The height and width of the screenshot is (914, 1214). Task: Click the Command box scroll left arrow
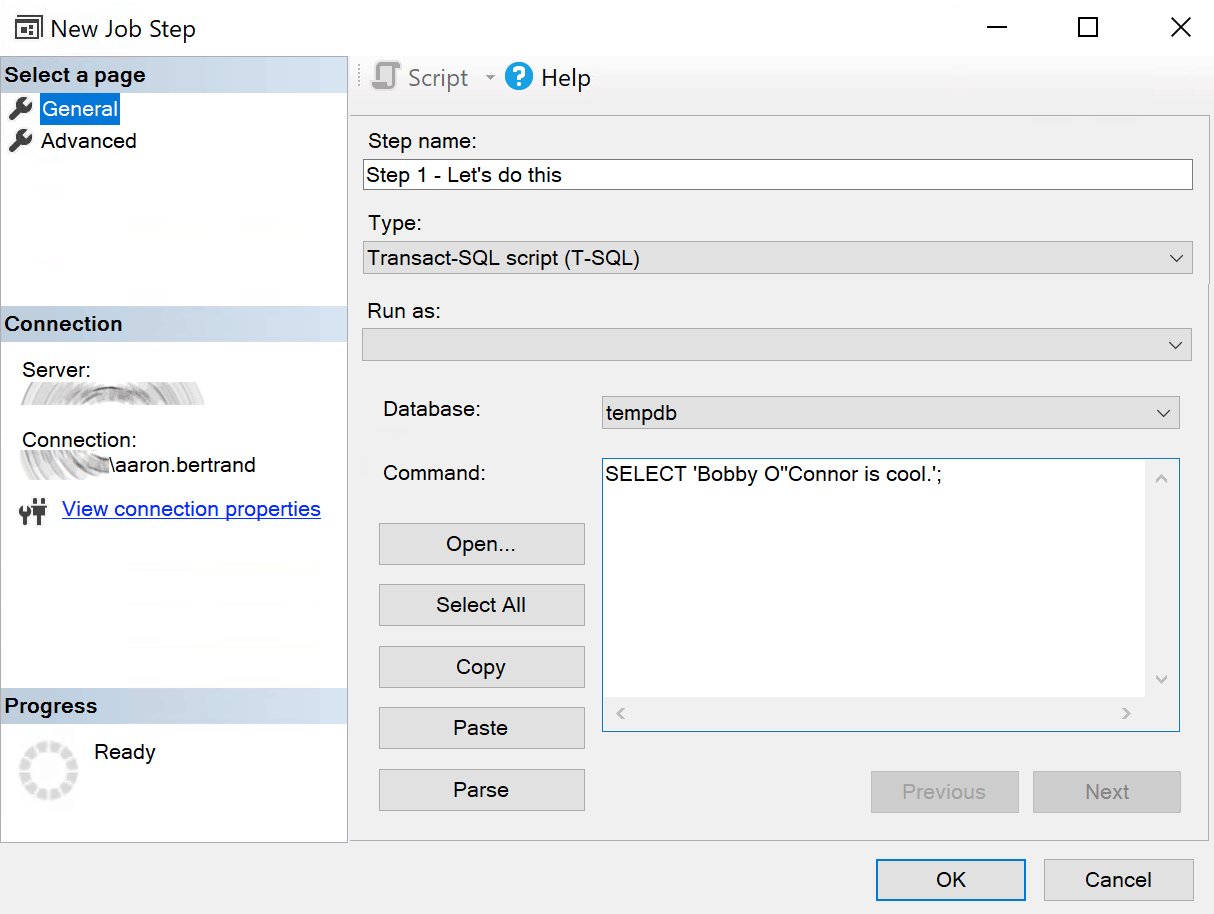(620, 713)
